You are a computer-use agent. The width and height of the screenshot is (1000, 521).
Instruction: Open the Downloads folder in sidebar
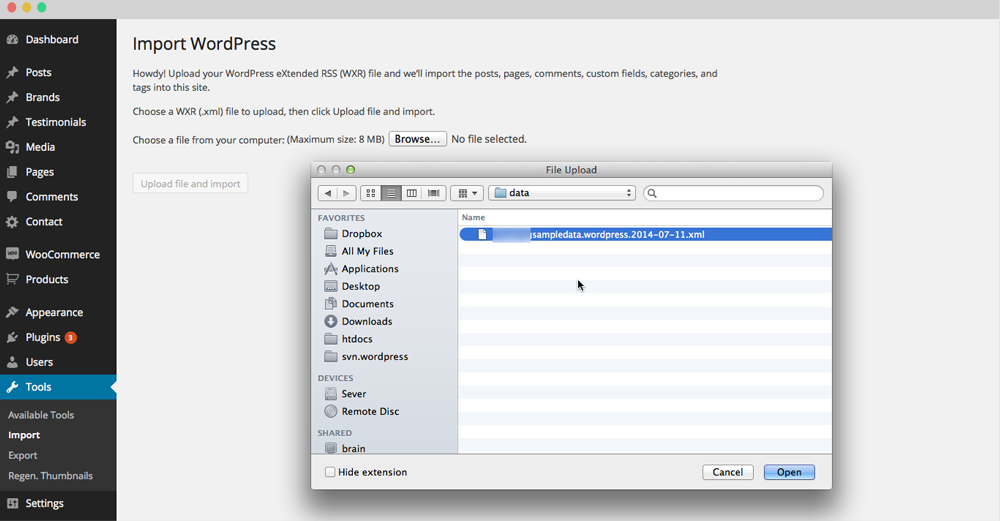(x=366, y=321)
